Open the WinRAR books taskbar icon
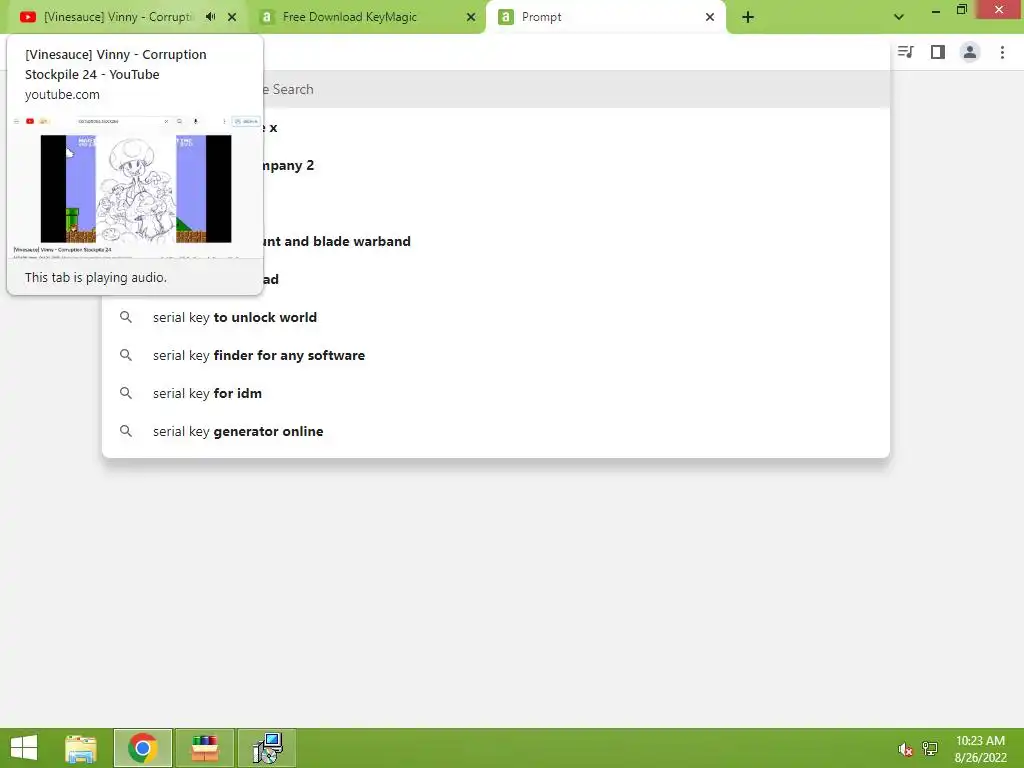 pos(204,748)
